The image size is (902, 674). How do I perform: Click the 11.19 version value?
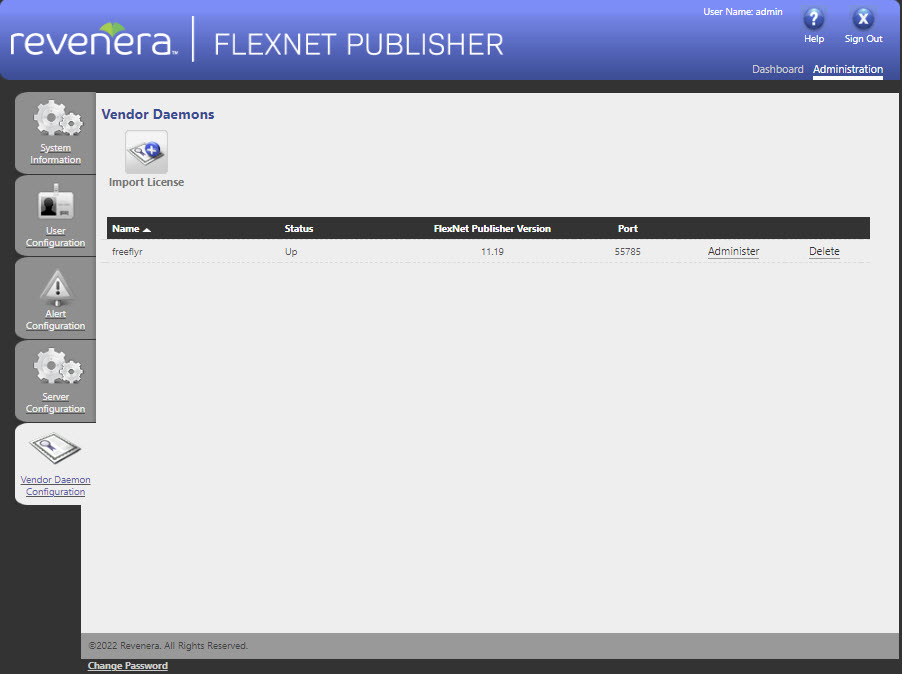pyautogui.click(x=492, y=252)
